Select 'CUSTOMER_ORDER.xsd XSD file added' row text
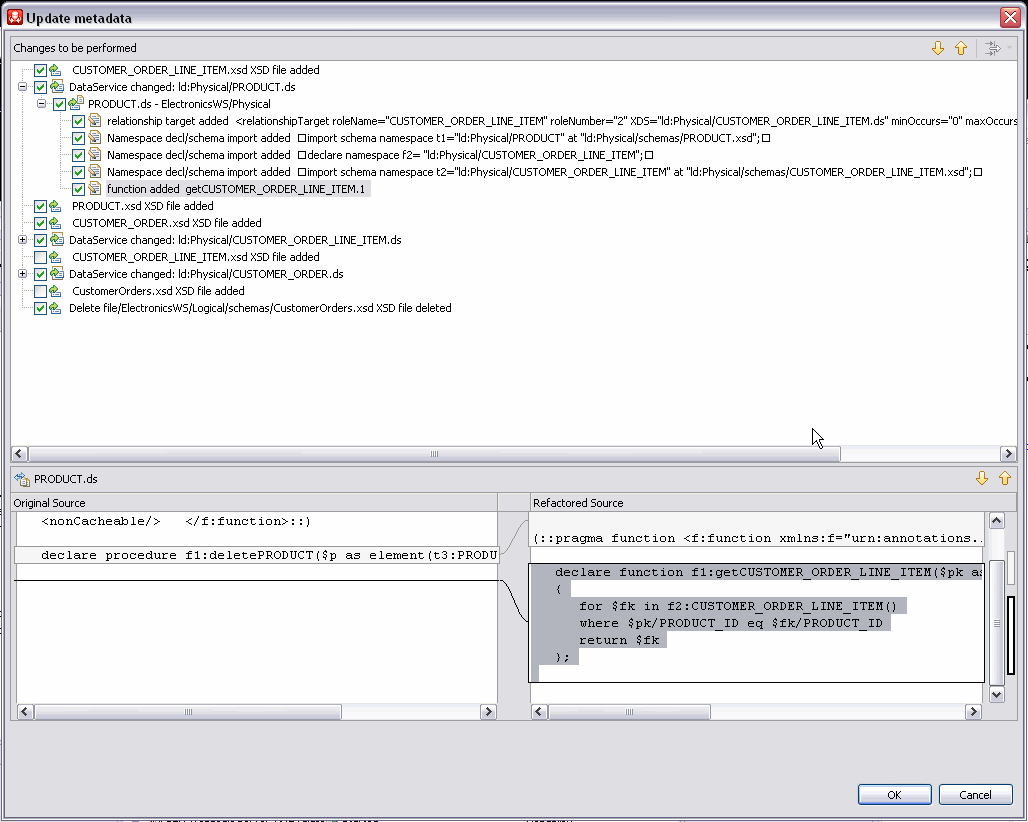The height and width of the screenshot is (822, 1028). pos(167,223)
